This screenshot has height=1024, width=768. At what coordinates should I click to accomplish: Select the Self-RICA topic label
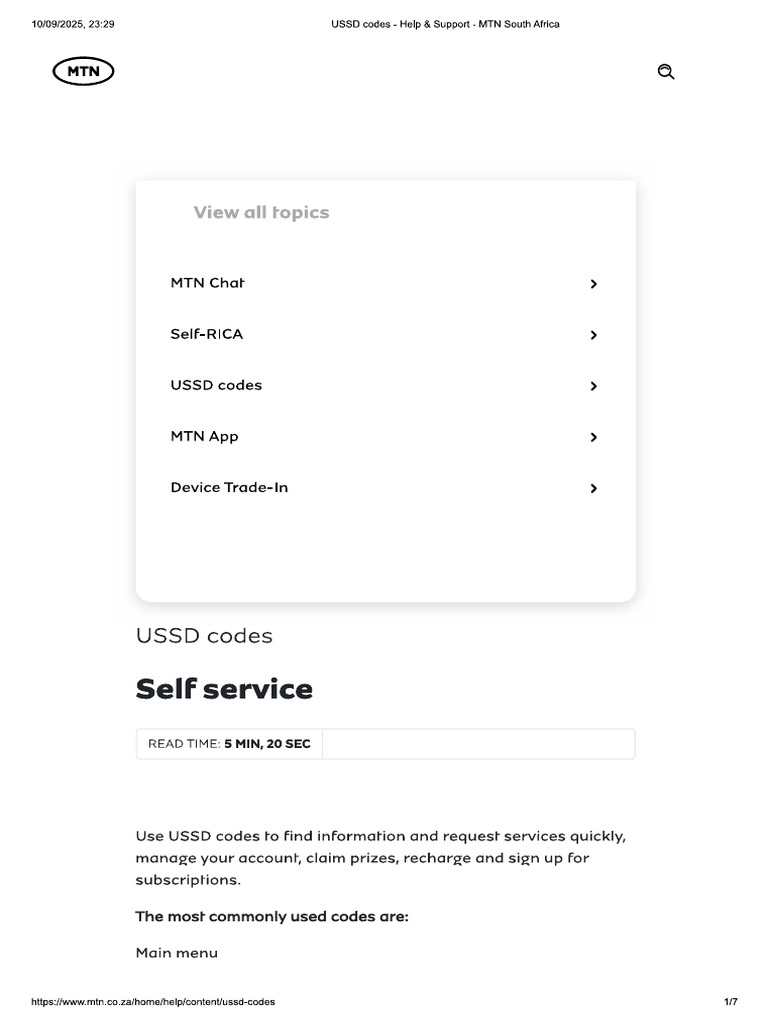(x=207, y=334)
